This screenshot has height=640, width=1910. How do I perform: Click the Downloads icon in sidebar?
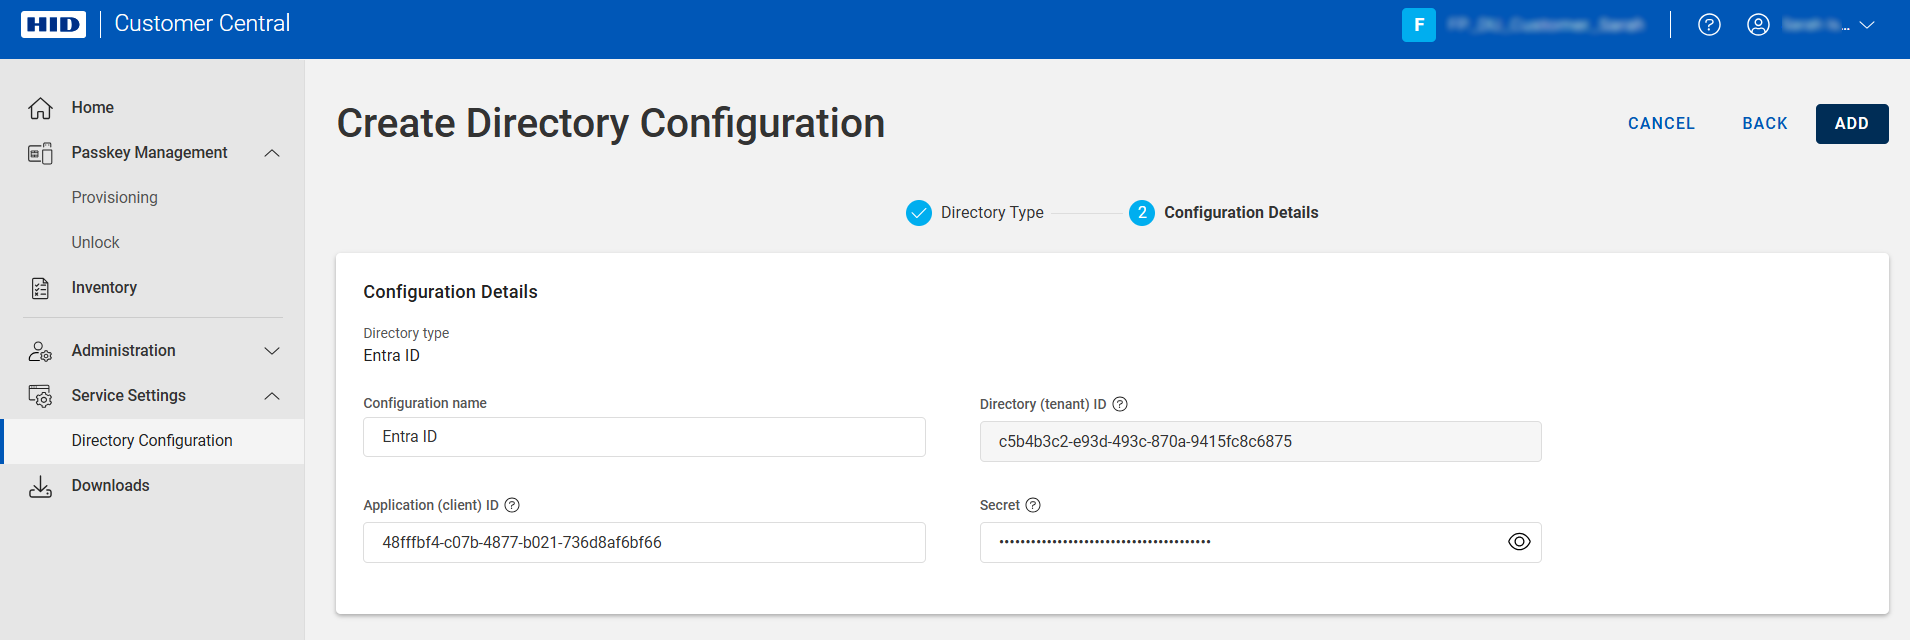click(x=40, y=486)
